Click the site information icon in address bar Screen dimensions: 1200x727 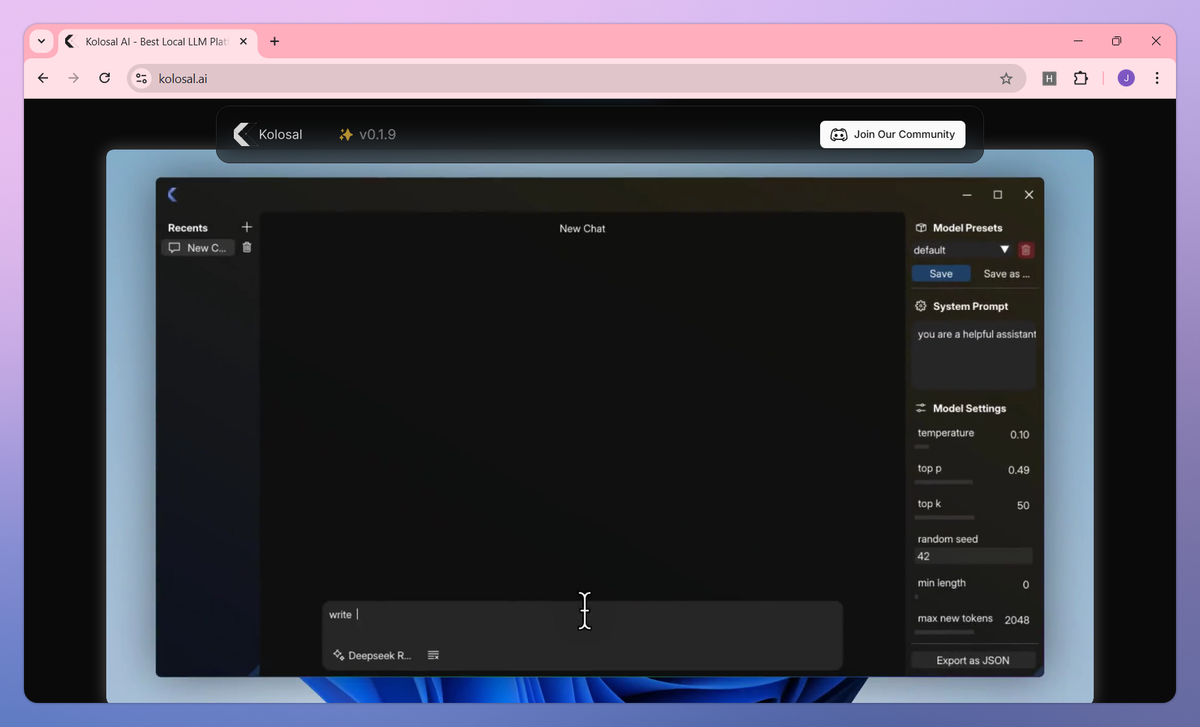click(141, 78)
